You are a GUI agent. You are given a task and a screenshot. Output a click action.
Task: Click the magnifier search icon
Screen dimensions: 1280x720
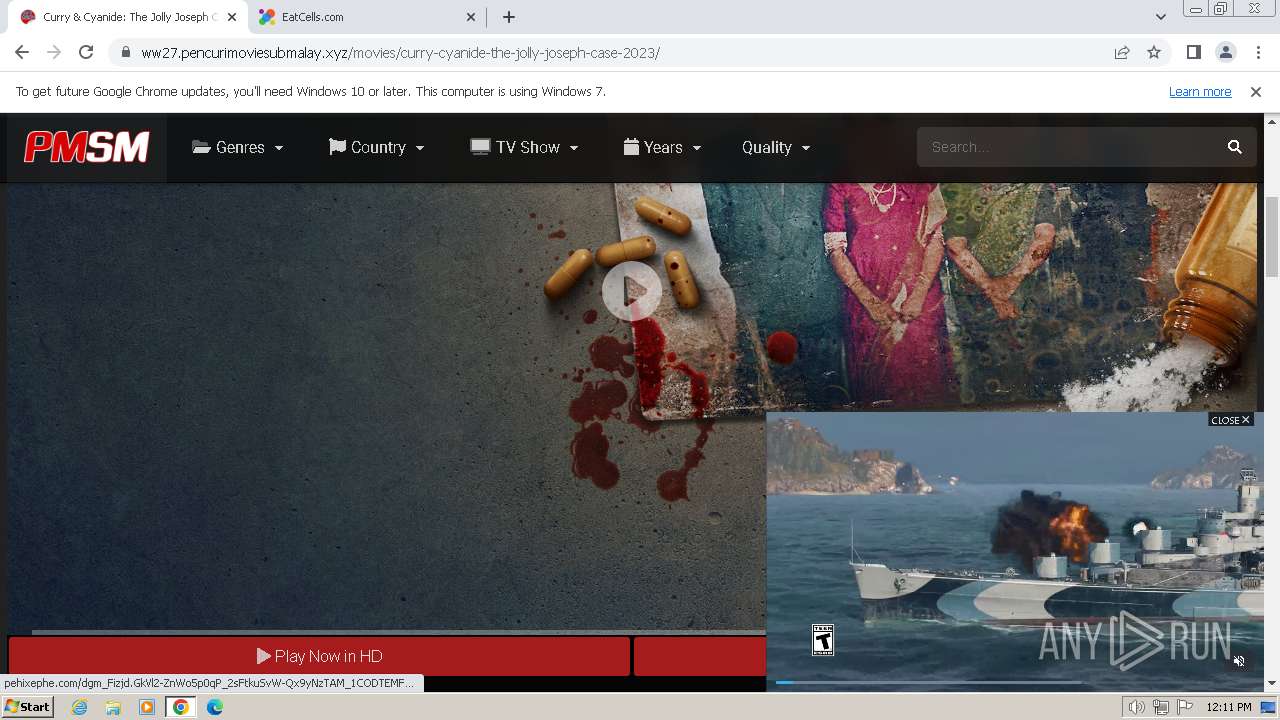pyautogui.click(x=1235, y=147)
